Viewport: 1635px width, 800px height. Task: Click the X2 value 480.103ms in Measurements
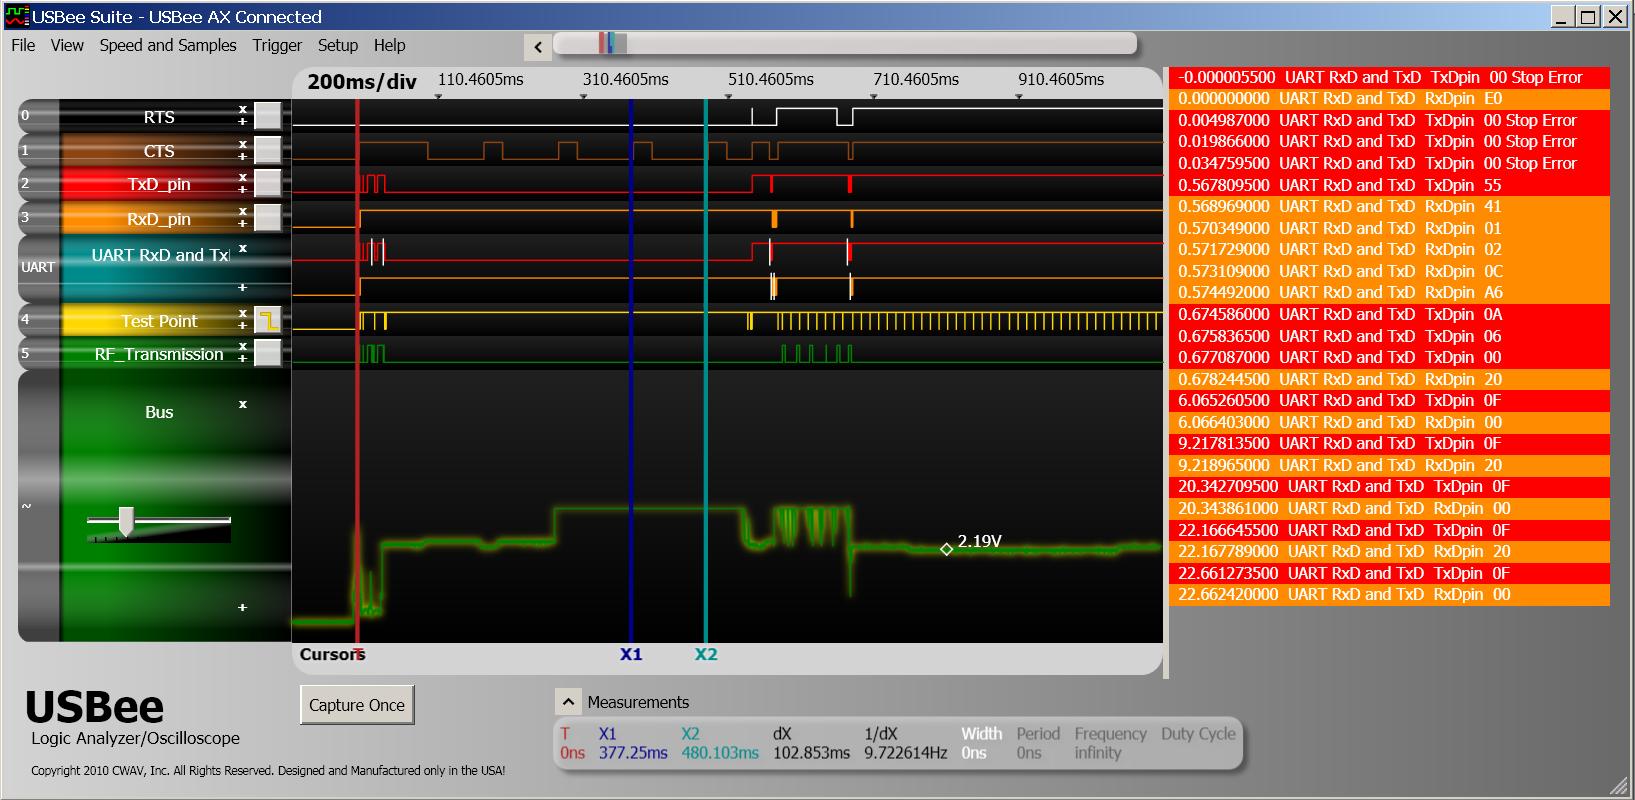click(720, 753)
